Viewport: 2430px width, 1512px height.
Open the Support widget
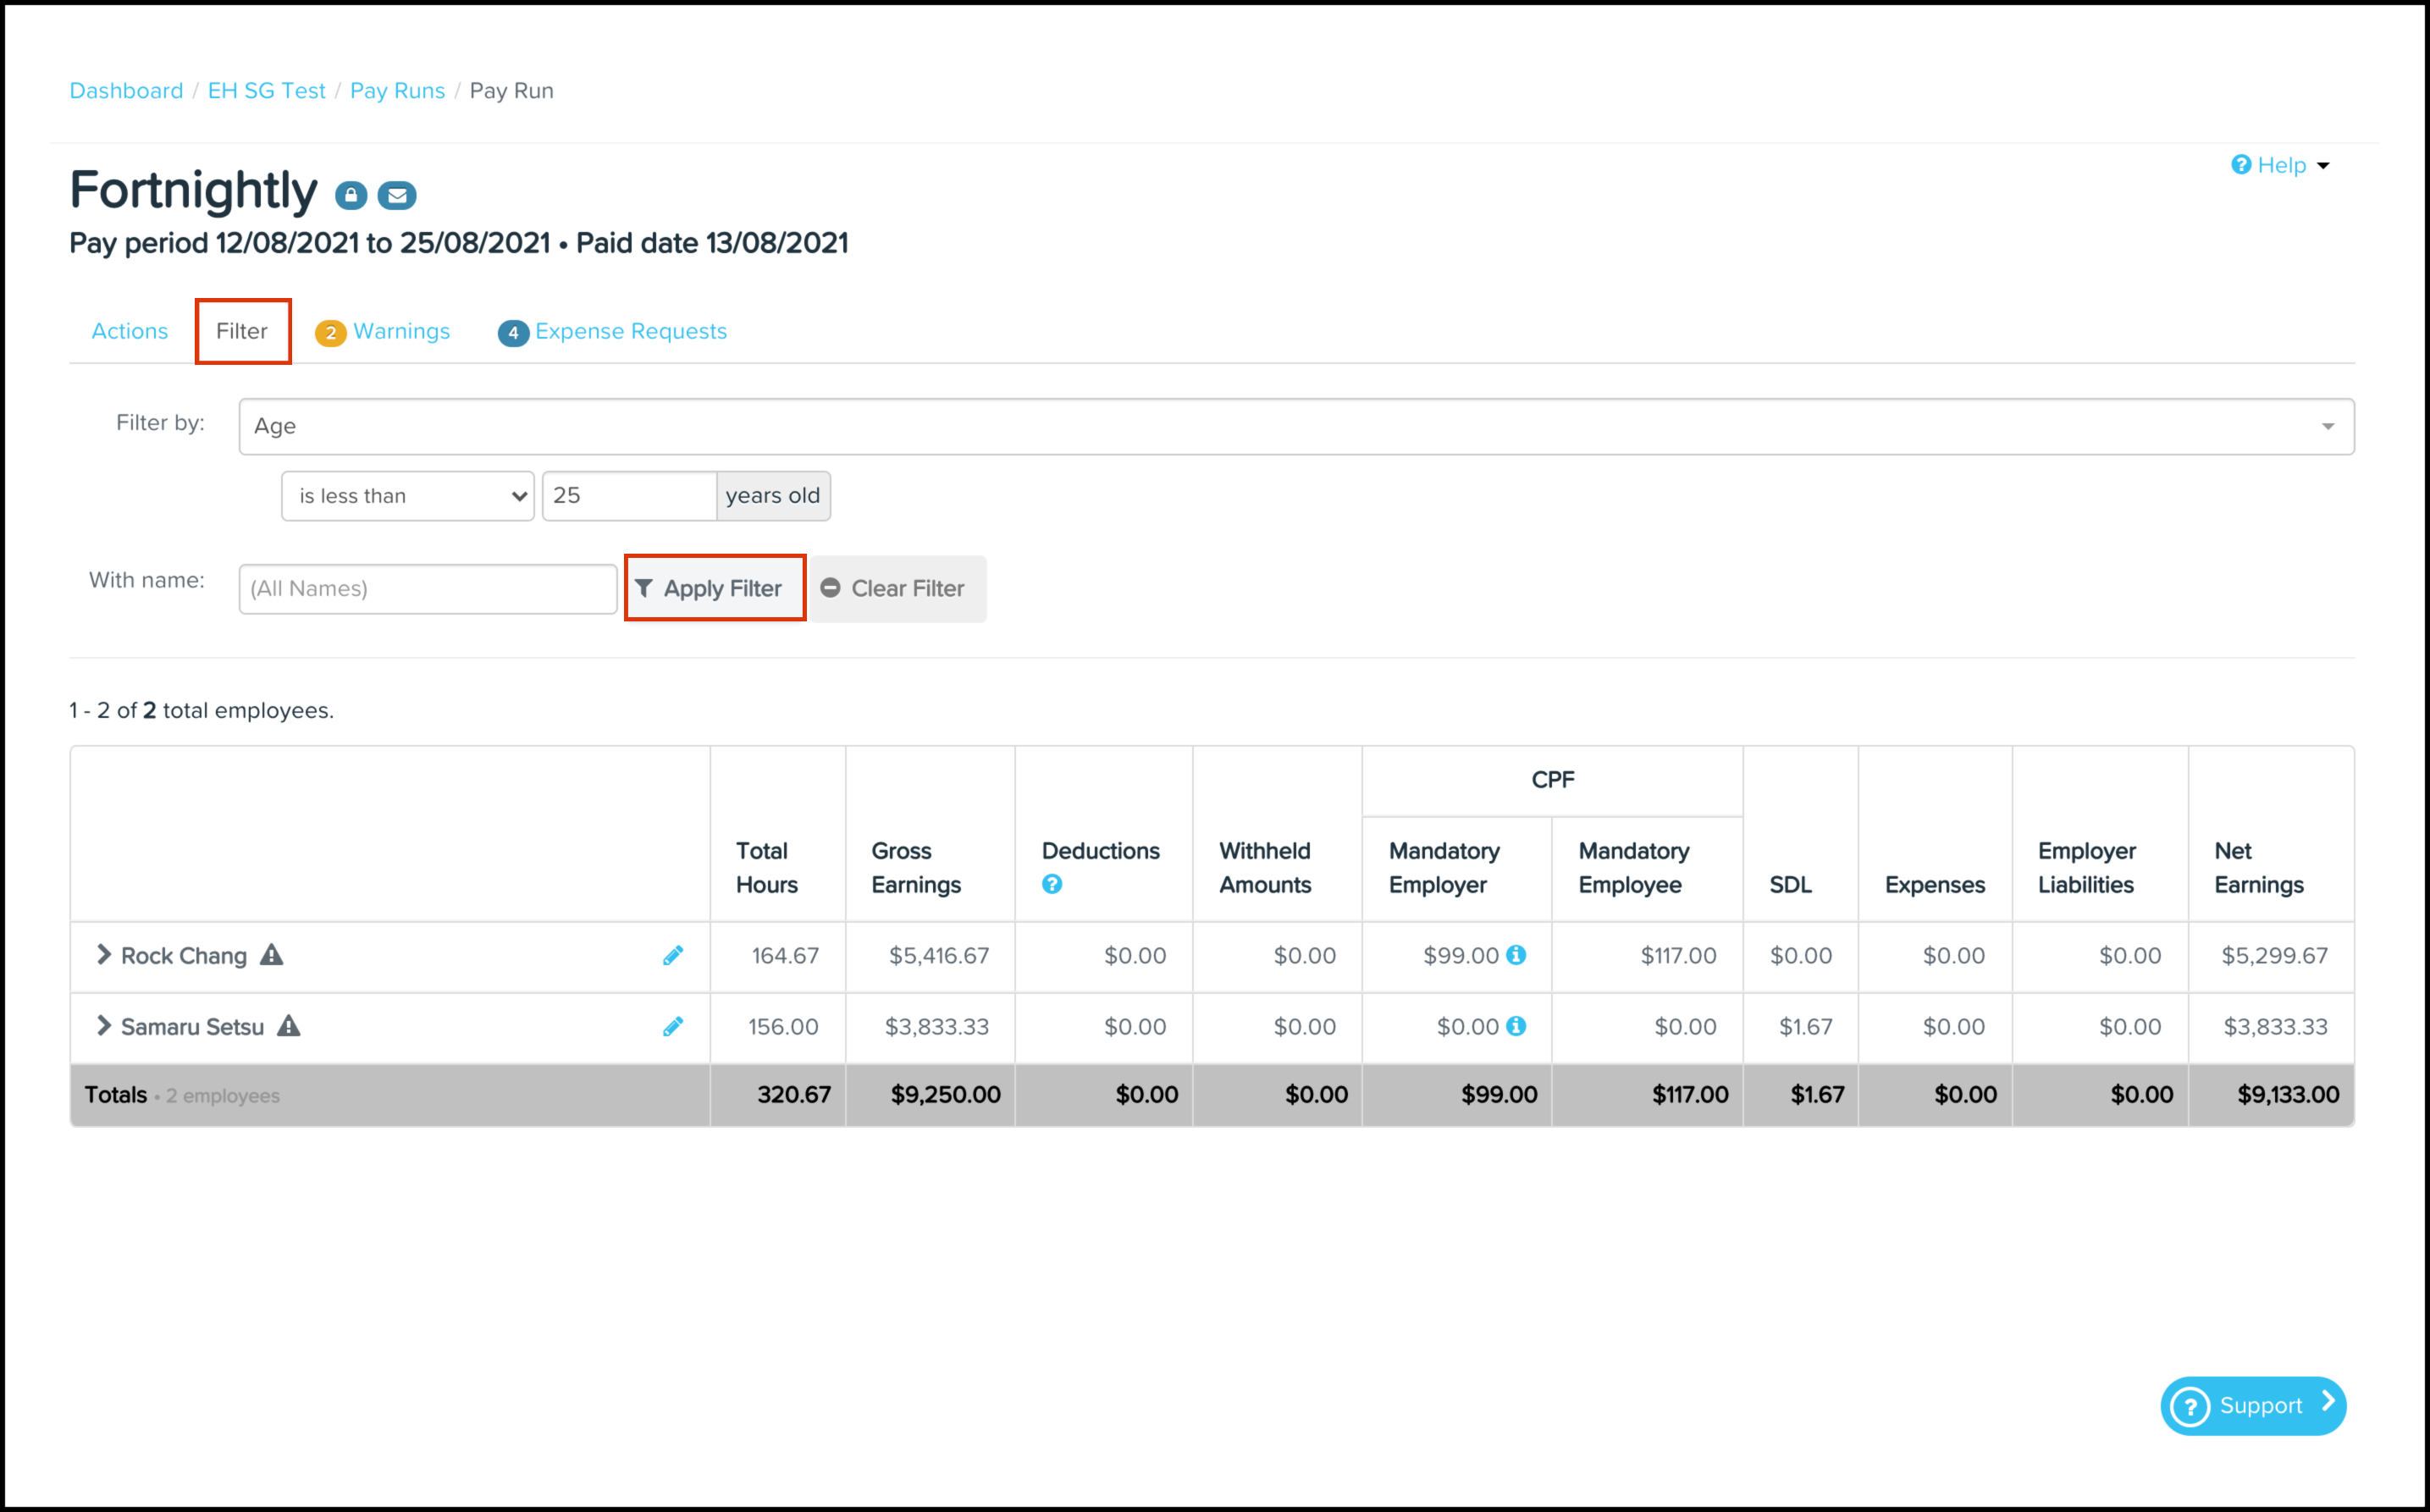tap(2253, 1406)
